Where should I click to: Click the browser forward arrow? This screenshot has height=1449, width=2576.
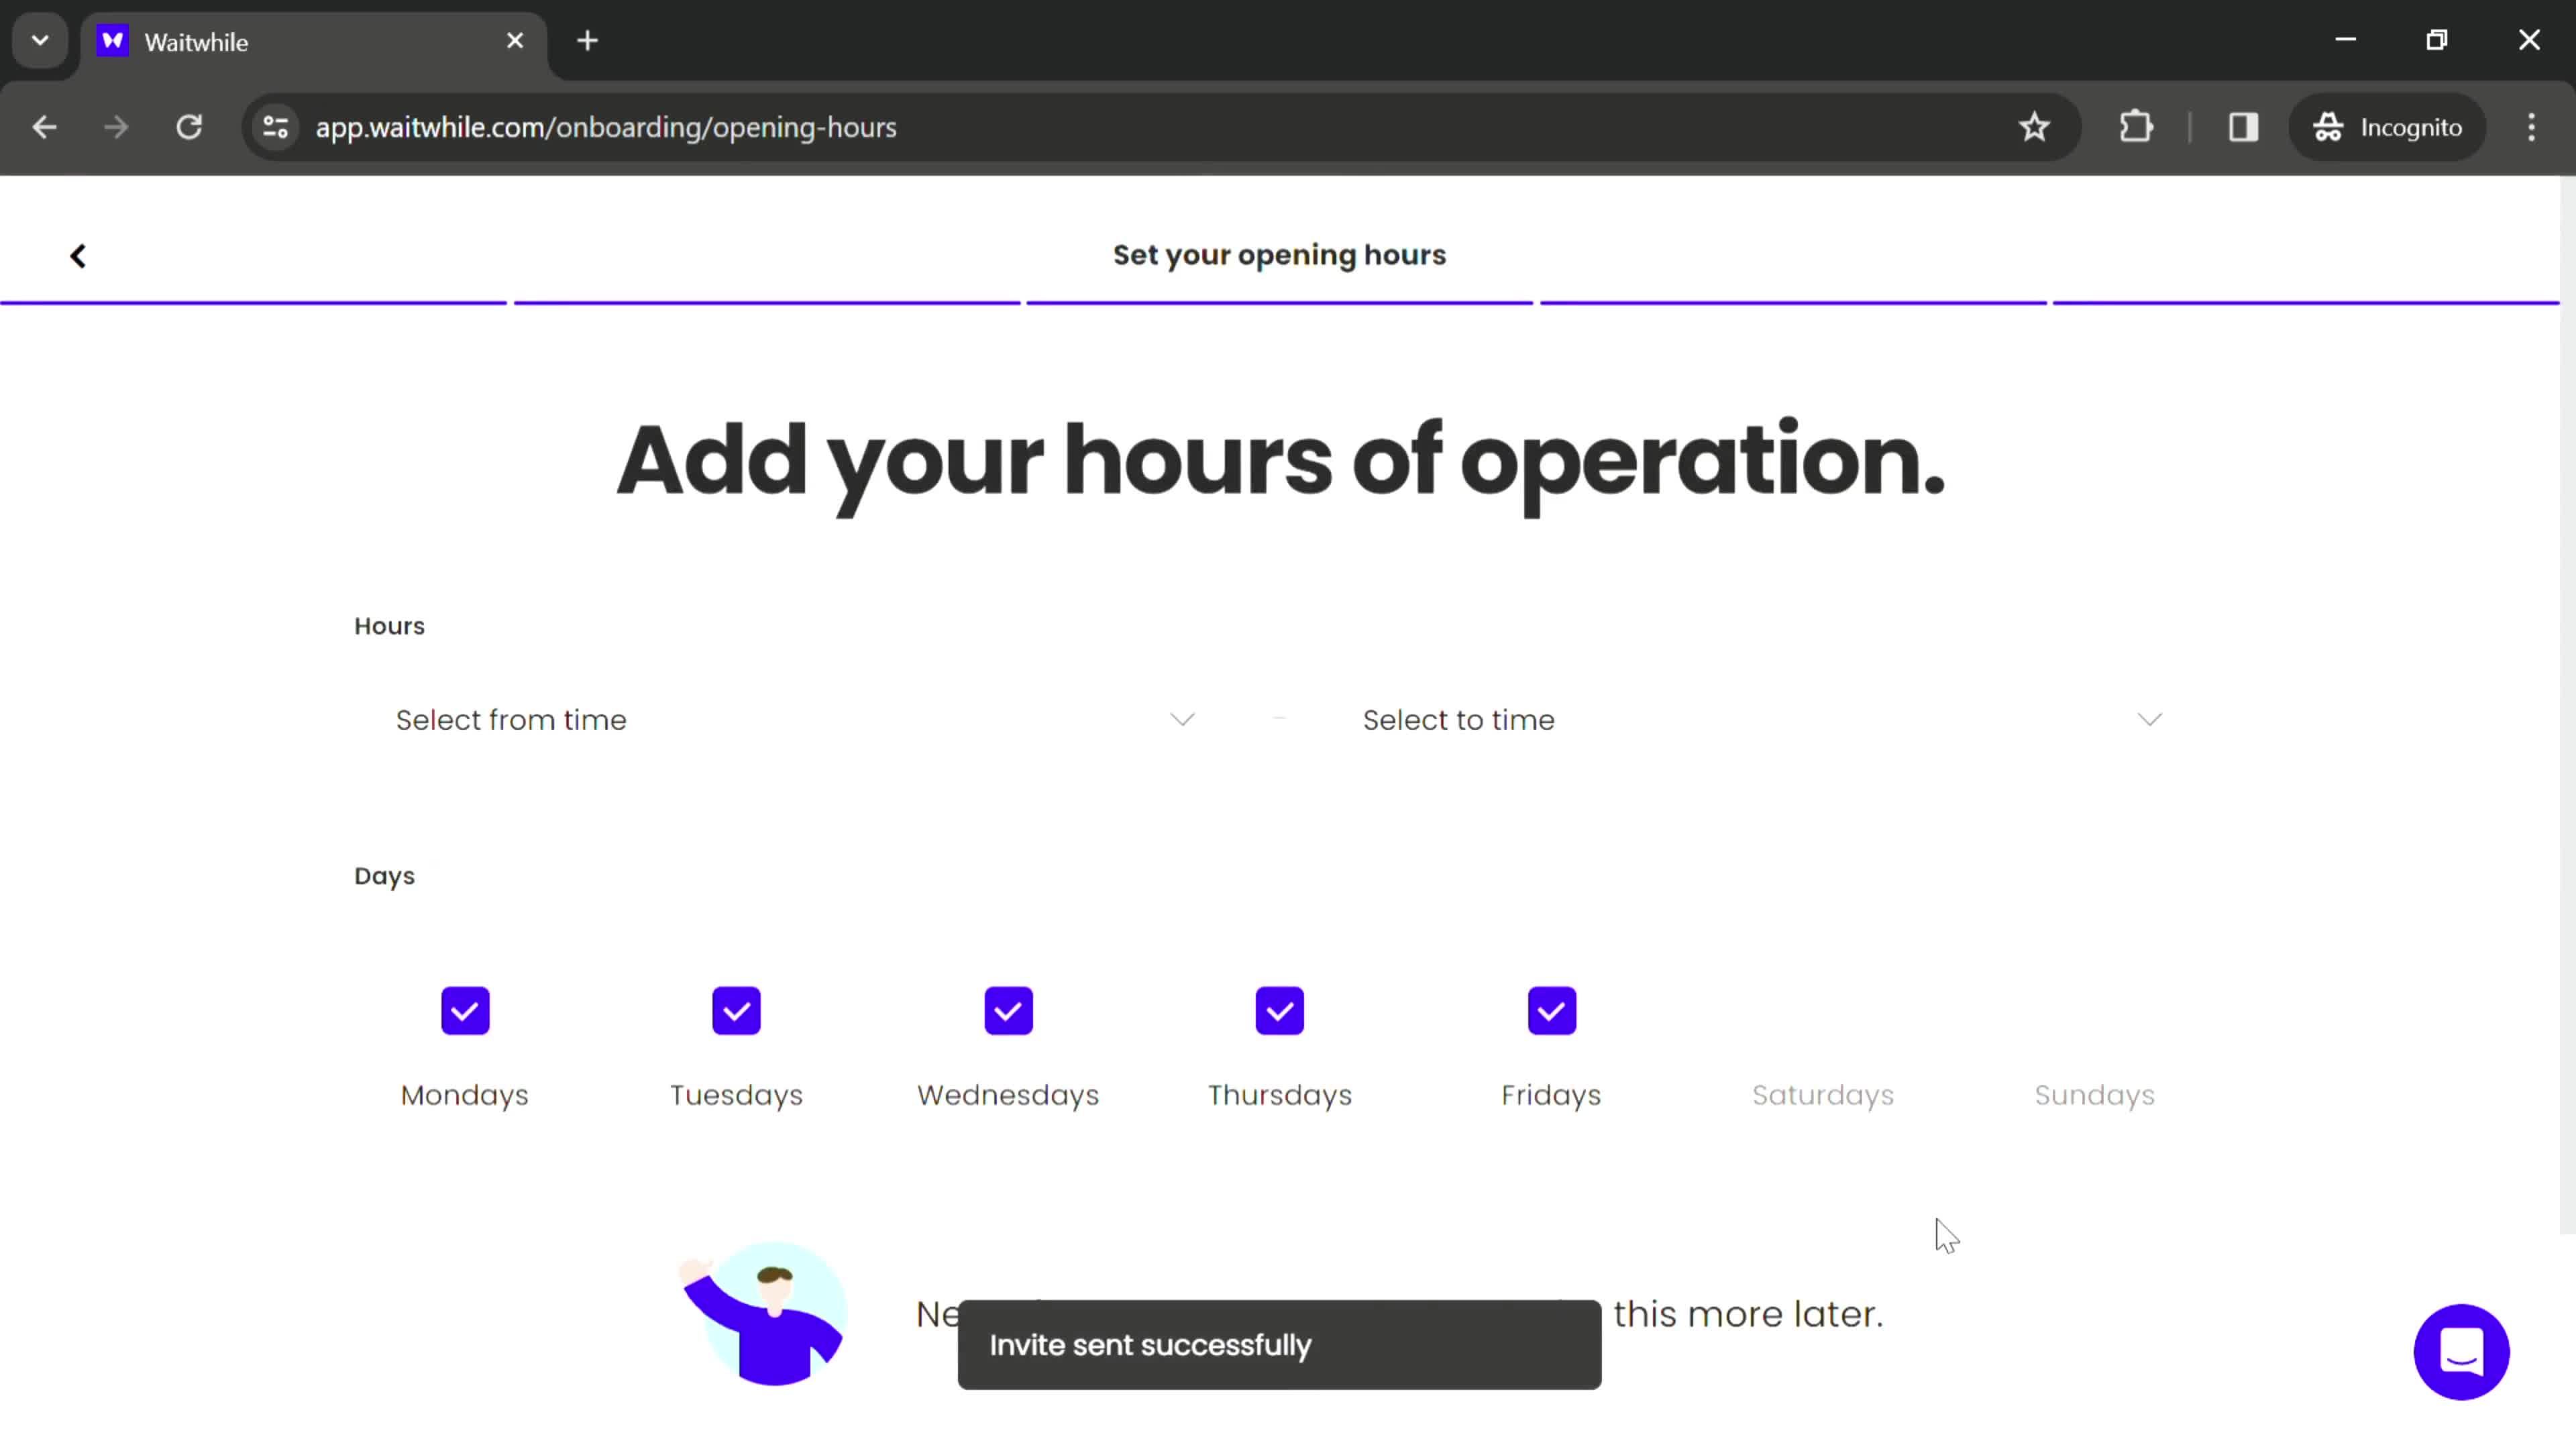click(116, 127)
